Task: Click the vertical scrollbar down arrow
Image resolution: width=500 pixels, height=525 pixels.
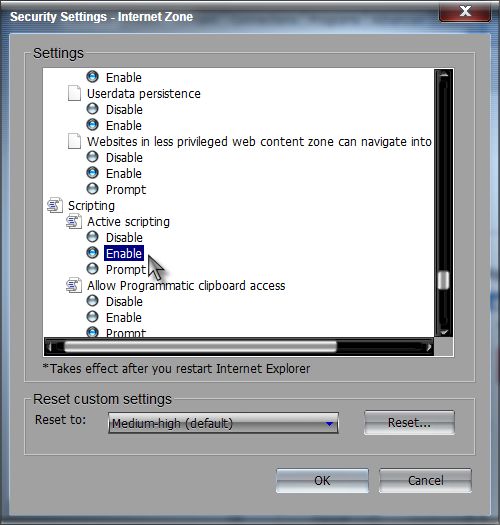Action: 444,331
